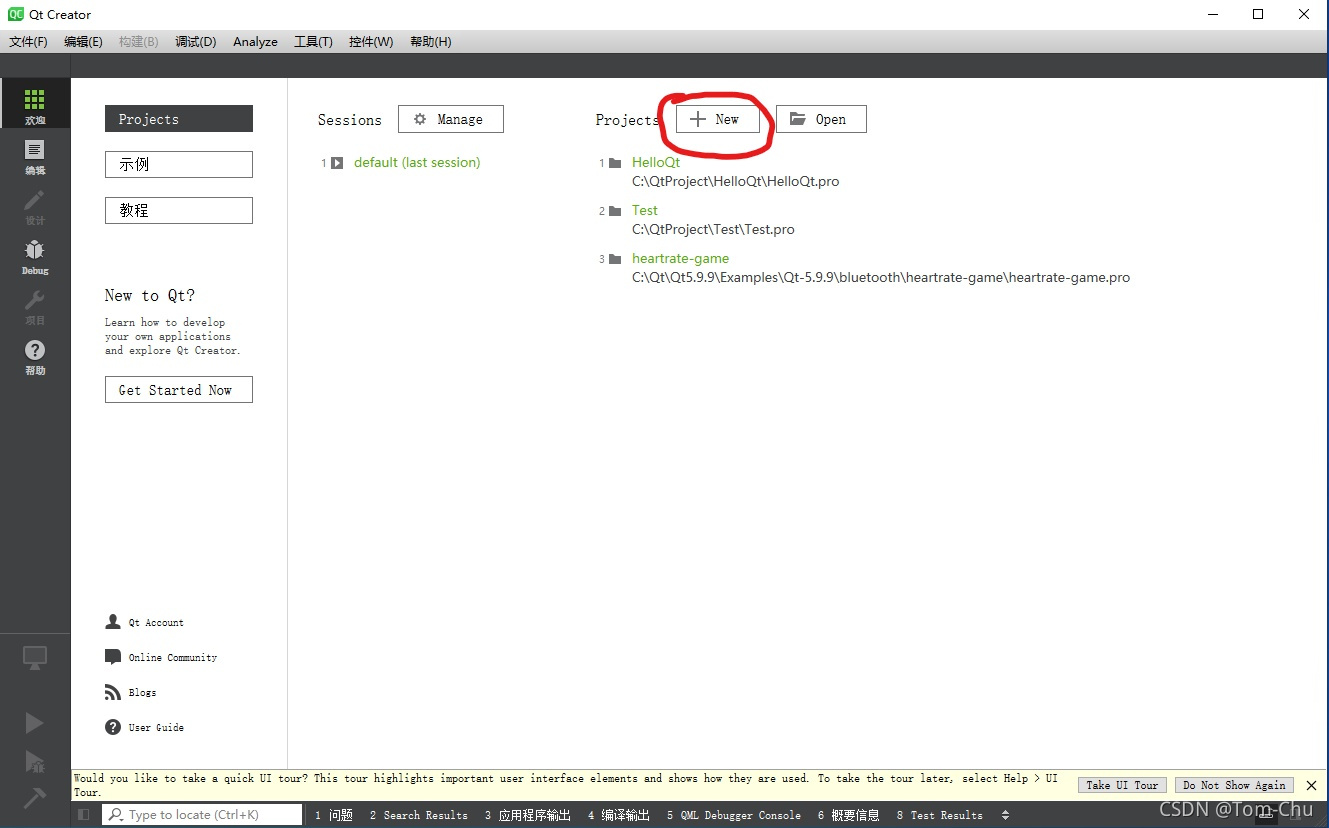This screenshot has width=1329, height=828.
Task: Click the play icon beside default session
Action: click(x=338, y=163)
